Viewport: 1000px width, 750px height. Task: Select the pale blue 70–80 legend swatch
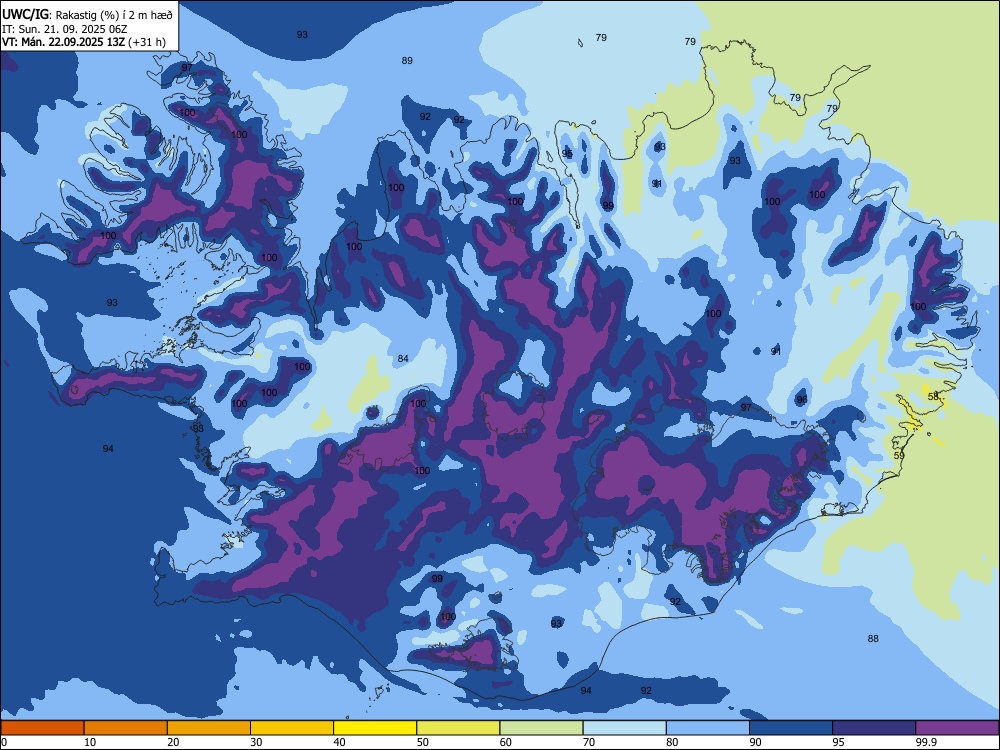625,728
